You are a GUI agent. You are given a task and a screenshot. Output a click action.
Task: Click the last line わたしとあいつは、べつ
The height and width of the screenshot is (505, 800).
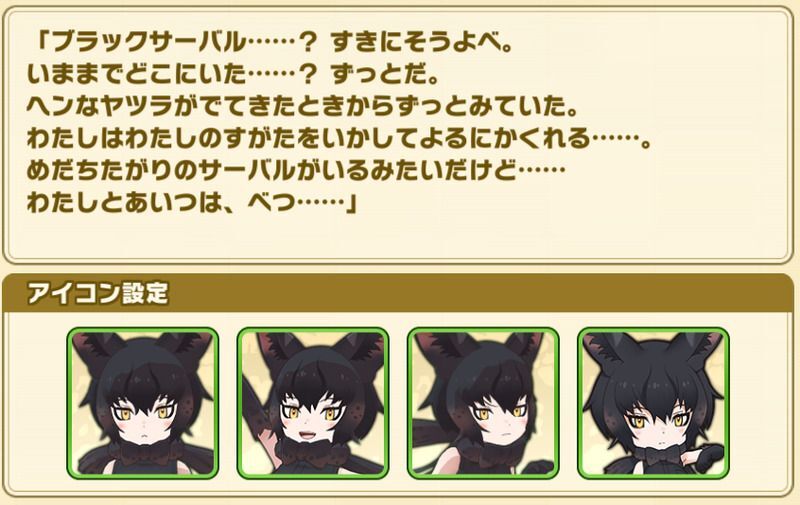coord(191,203)
